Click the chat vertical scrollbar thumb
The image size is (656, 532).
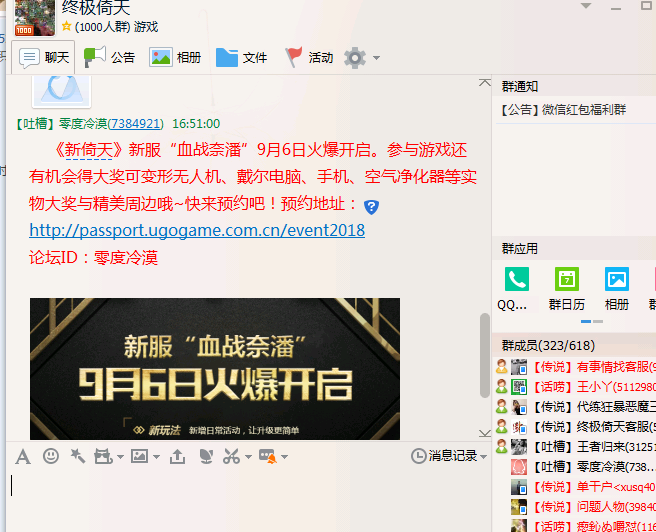[x=484, y=355]
